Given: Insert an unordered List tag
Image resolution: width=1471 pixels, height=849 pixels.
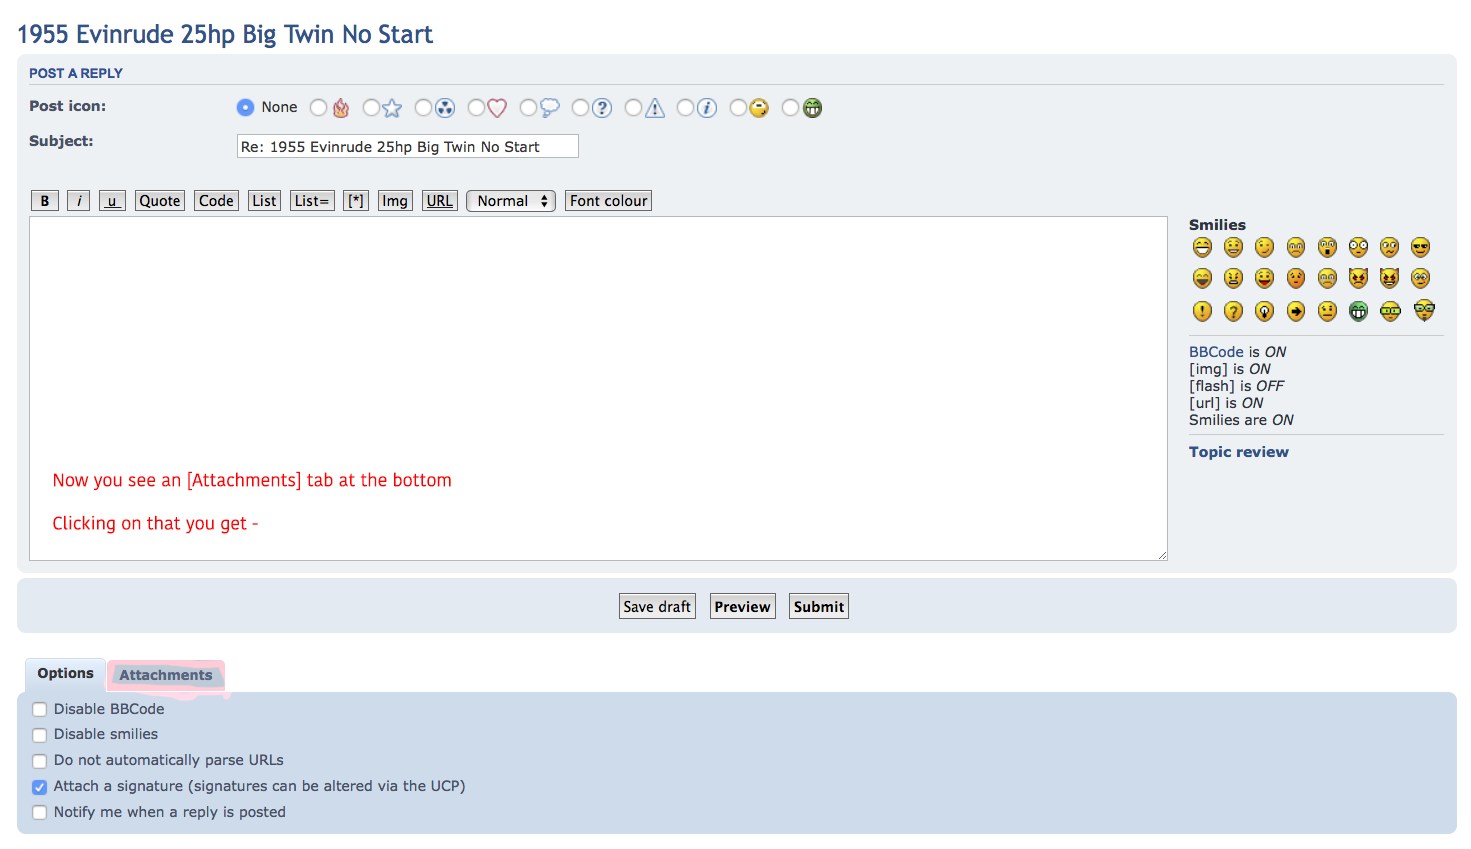Looking at the screenshot, I should pos(264,201).
